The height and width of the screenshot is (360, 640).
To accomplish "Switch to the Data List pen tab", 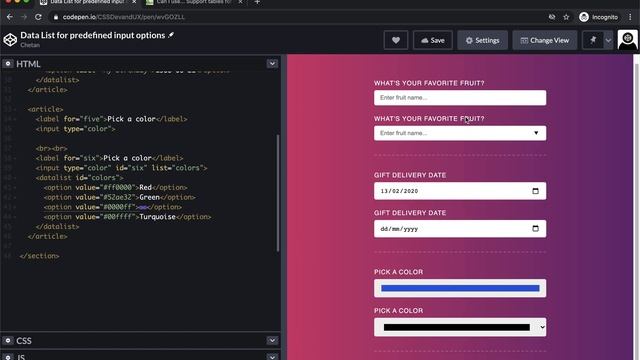I will (x=87, y=2).
